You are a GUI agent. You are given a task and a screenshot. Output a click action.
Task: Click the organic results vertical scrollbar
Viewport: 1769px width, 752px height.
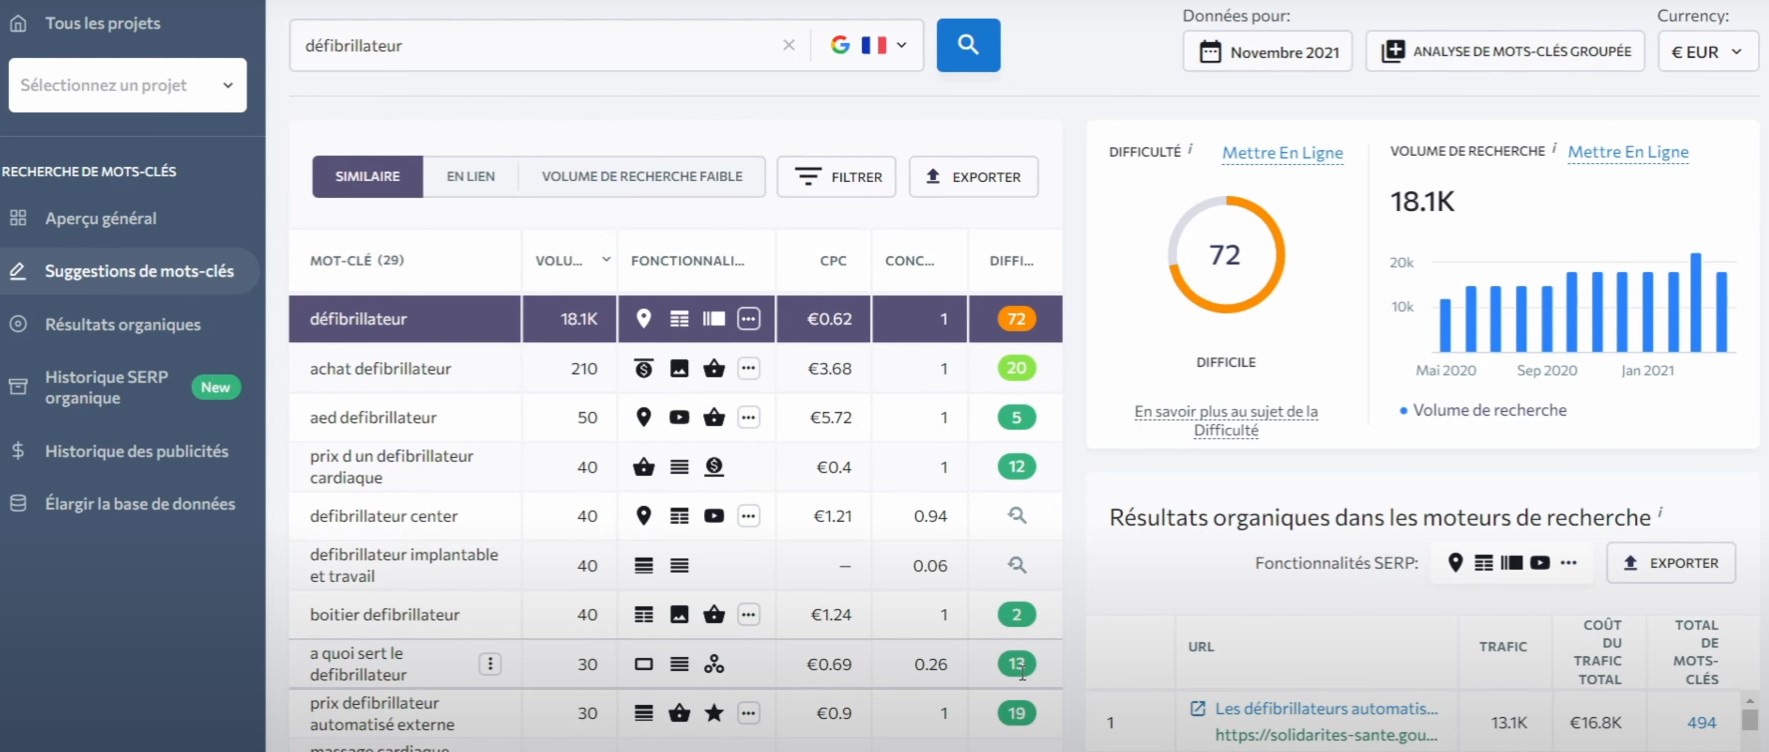[1749, 720]
